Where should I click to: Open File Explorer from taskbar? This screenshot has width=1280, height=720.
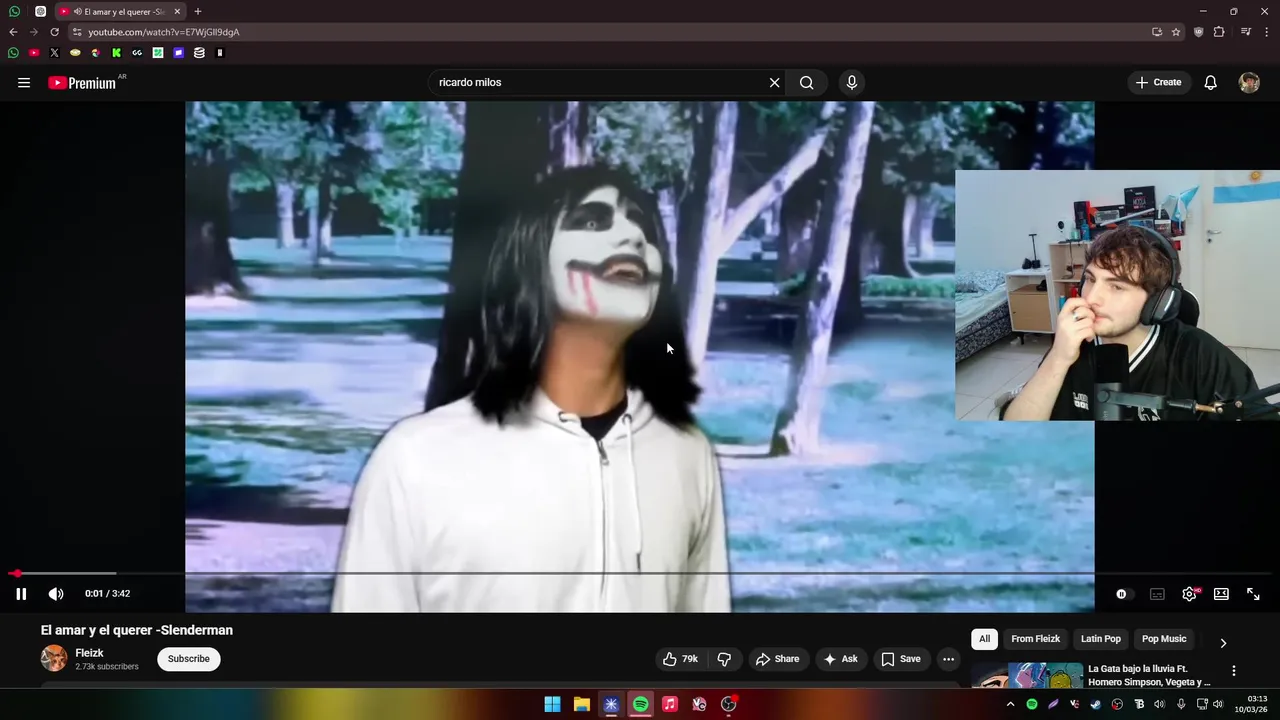click(x=581, y=704)
